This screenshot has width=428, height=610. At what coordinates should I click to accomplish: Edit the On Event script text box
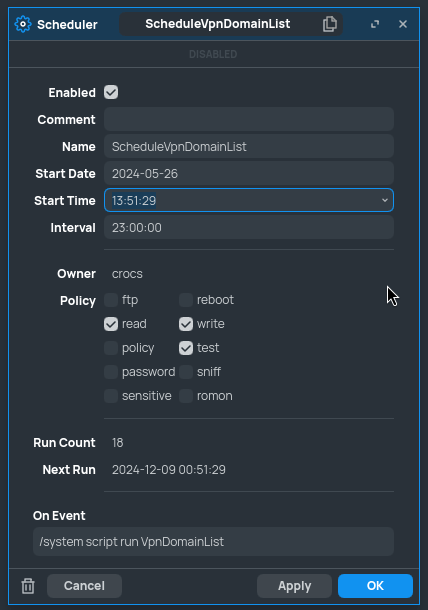(x=213, y=542)
